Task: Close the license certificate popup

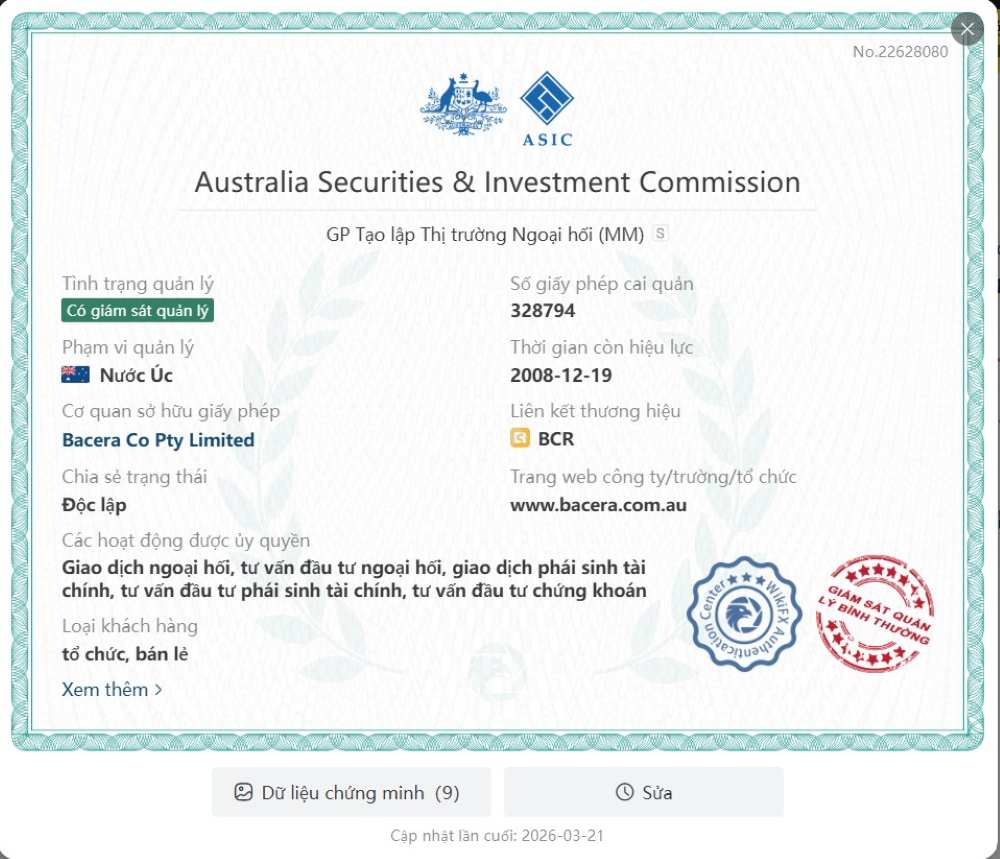Action: click(967, 29)
